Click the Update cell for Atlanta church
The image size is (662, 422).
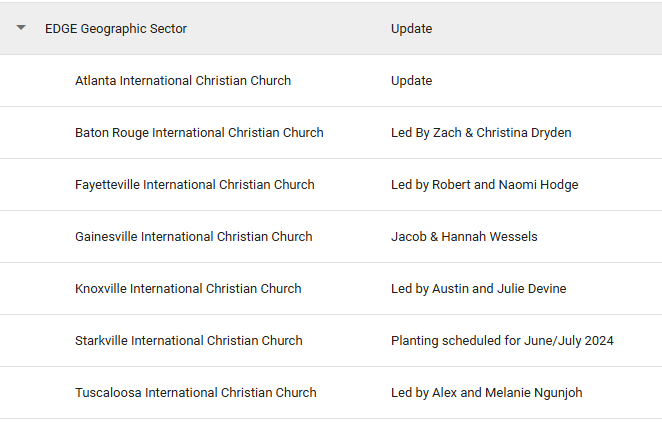tap(411, 81)
